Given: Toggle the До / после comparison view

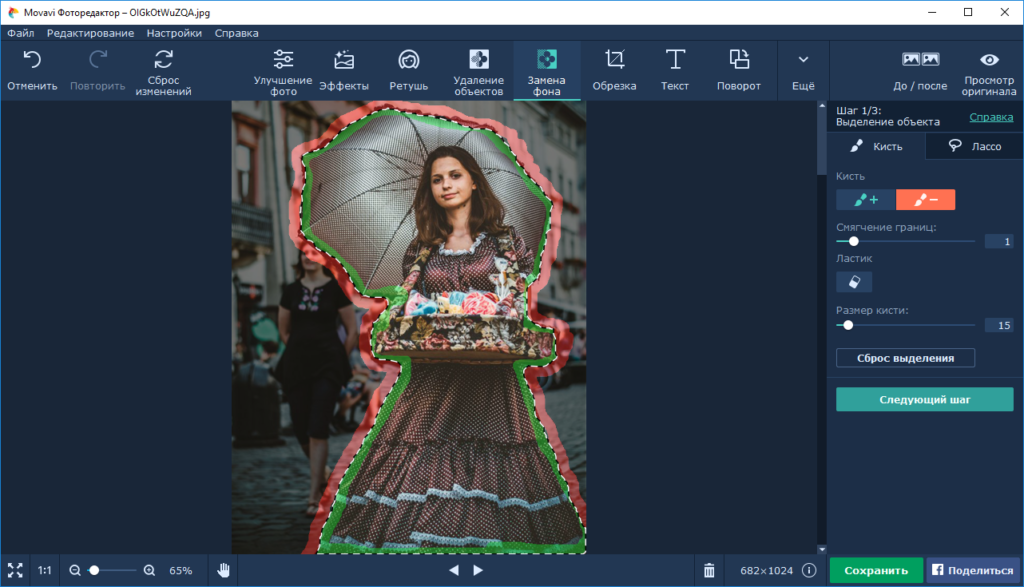Looking at the screenshot, I should click(920, 60).
